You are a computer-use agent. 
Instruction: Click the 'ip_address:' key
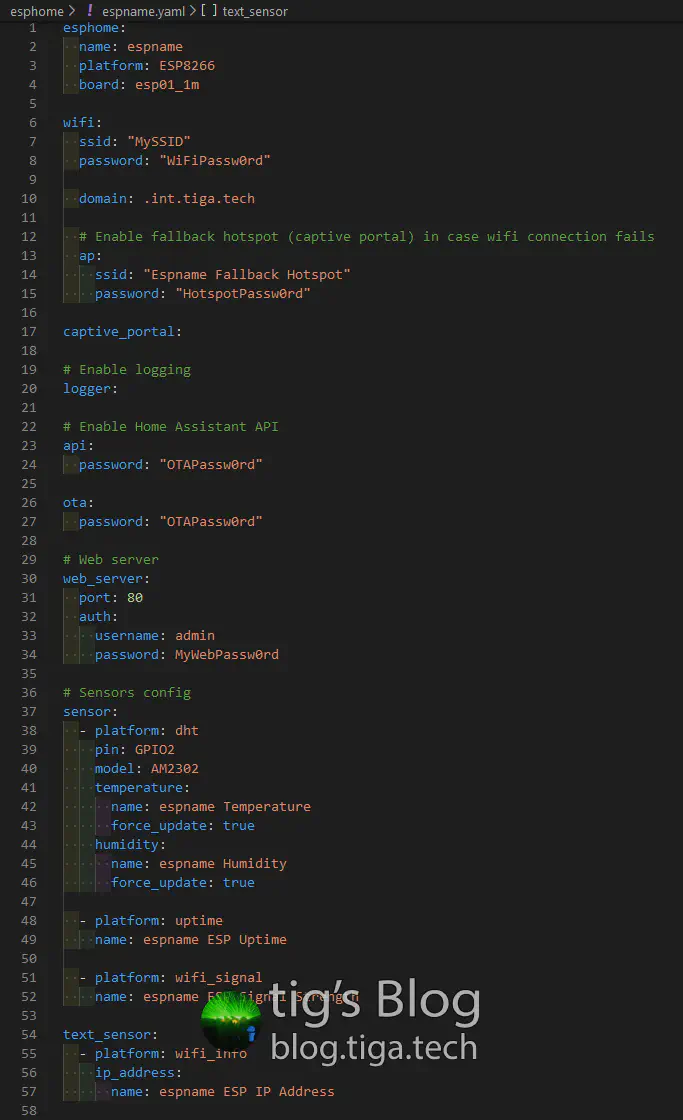click(139, 1073)
